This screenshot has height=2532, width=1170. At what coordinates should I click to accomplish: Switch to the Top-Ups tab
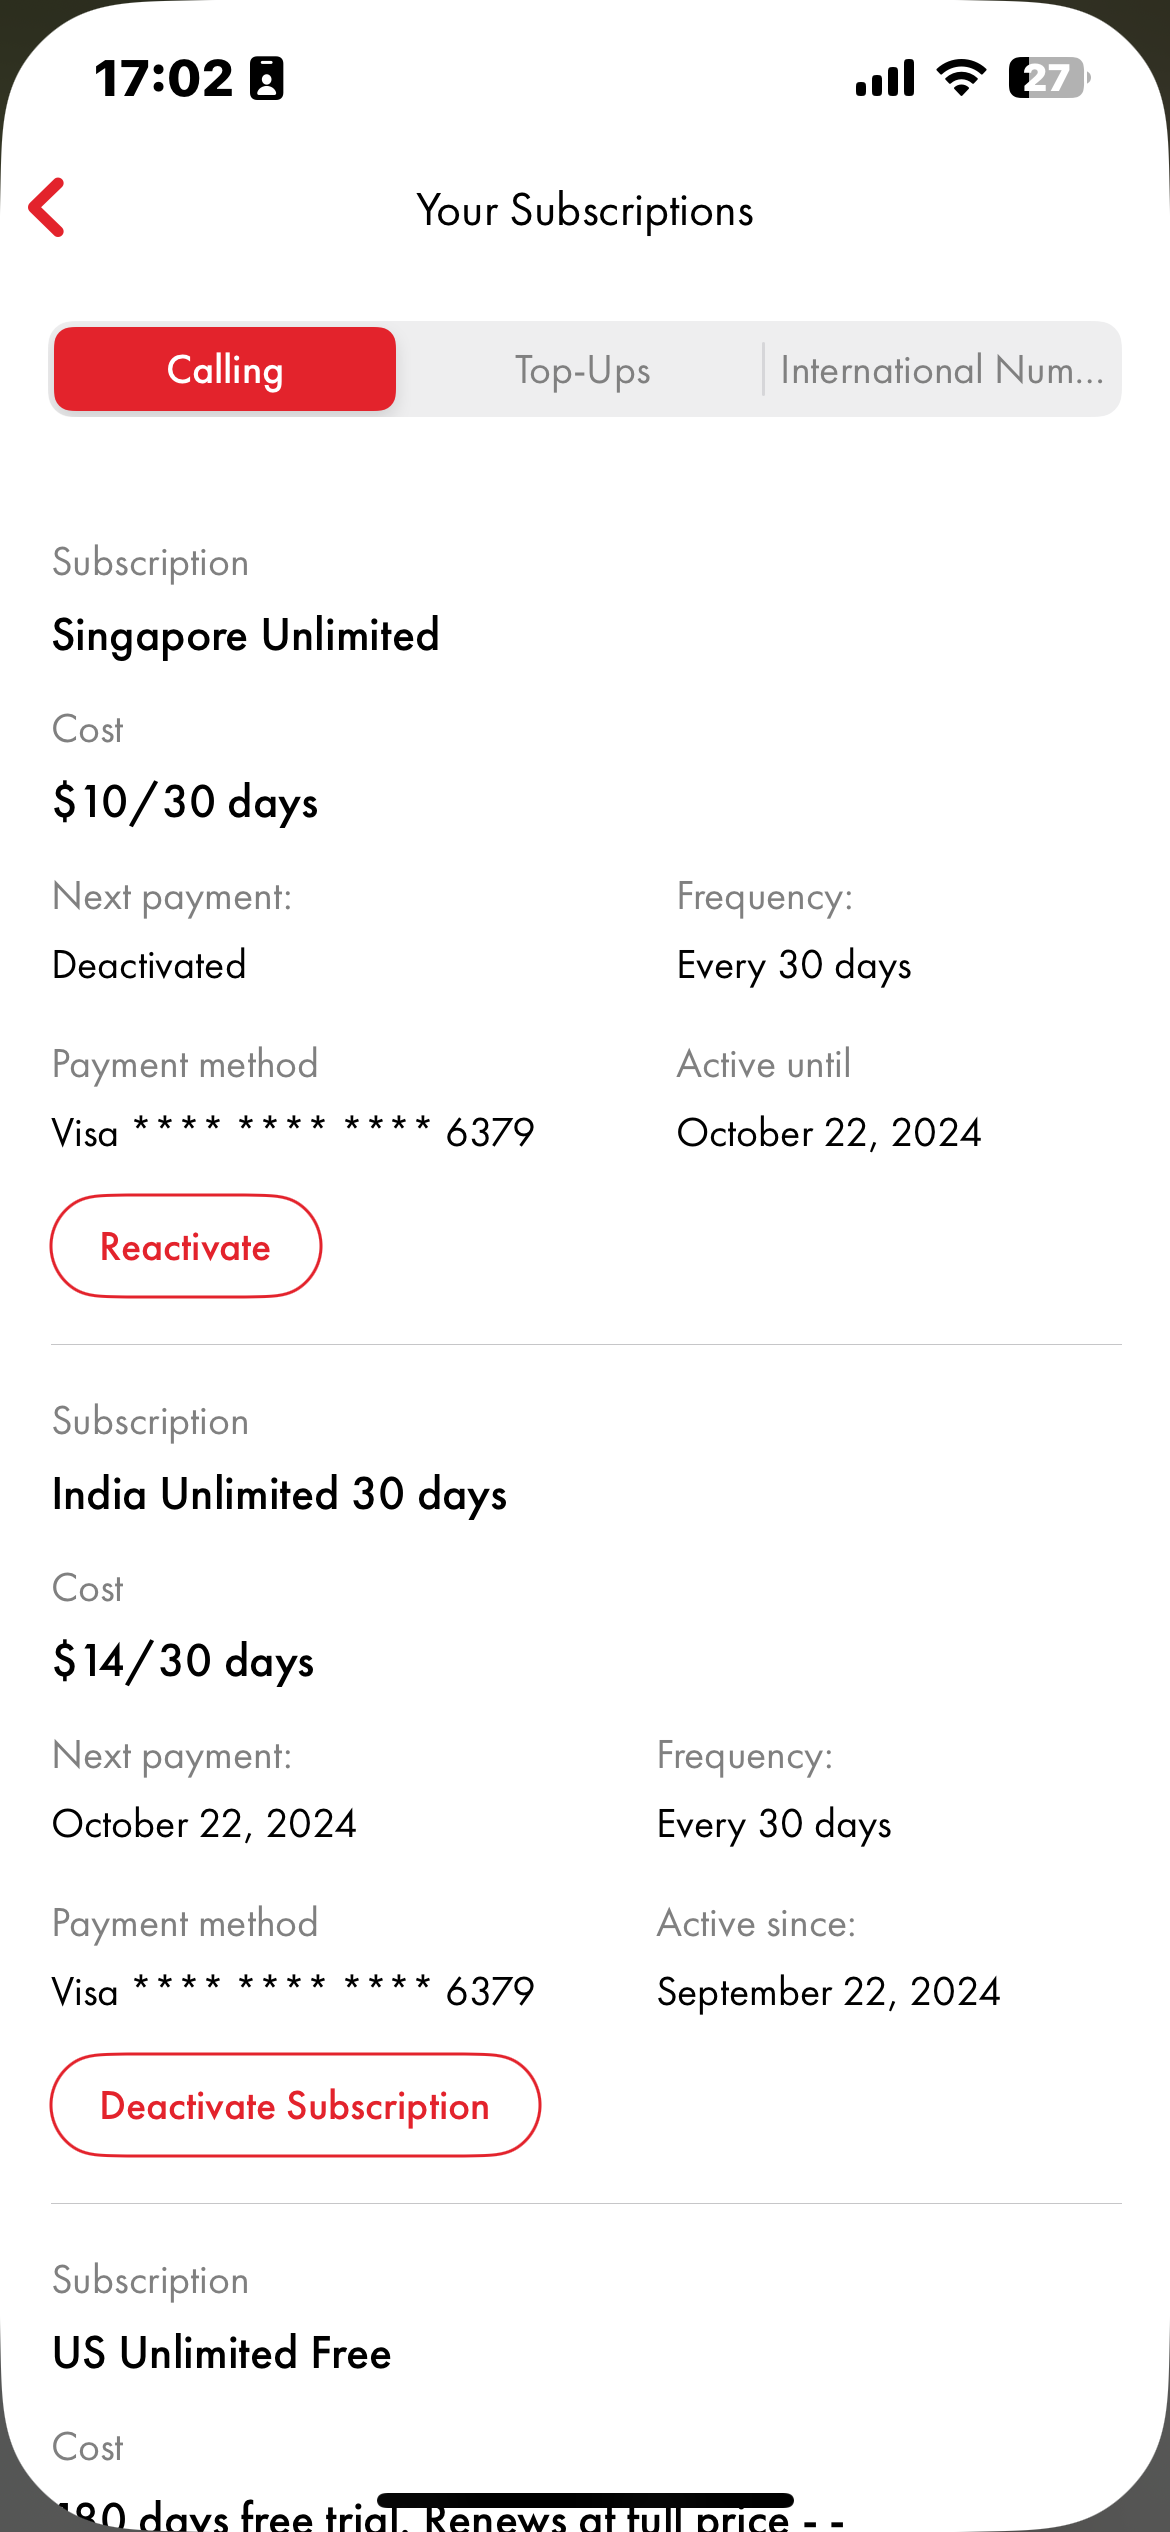coord(582,370)
